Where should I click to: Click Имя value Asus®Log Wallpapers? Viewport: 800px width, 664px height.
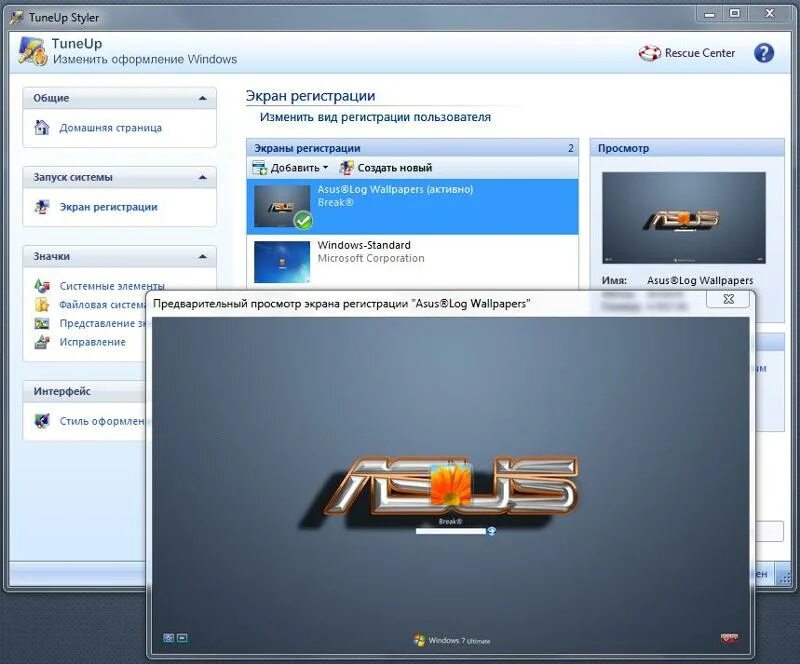700,280
